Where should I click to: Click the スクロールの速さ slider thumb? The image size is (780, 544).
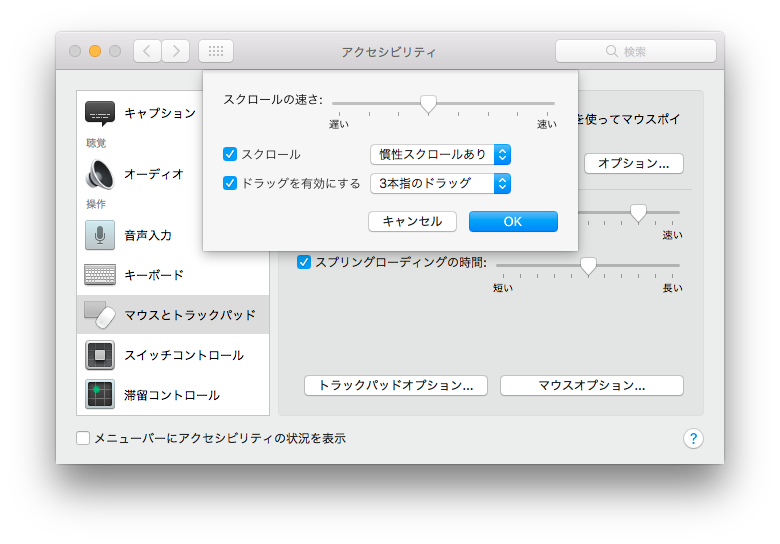point(428,104)
